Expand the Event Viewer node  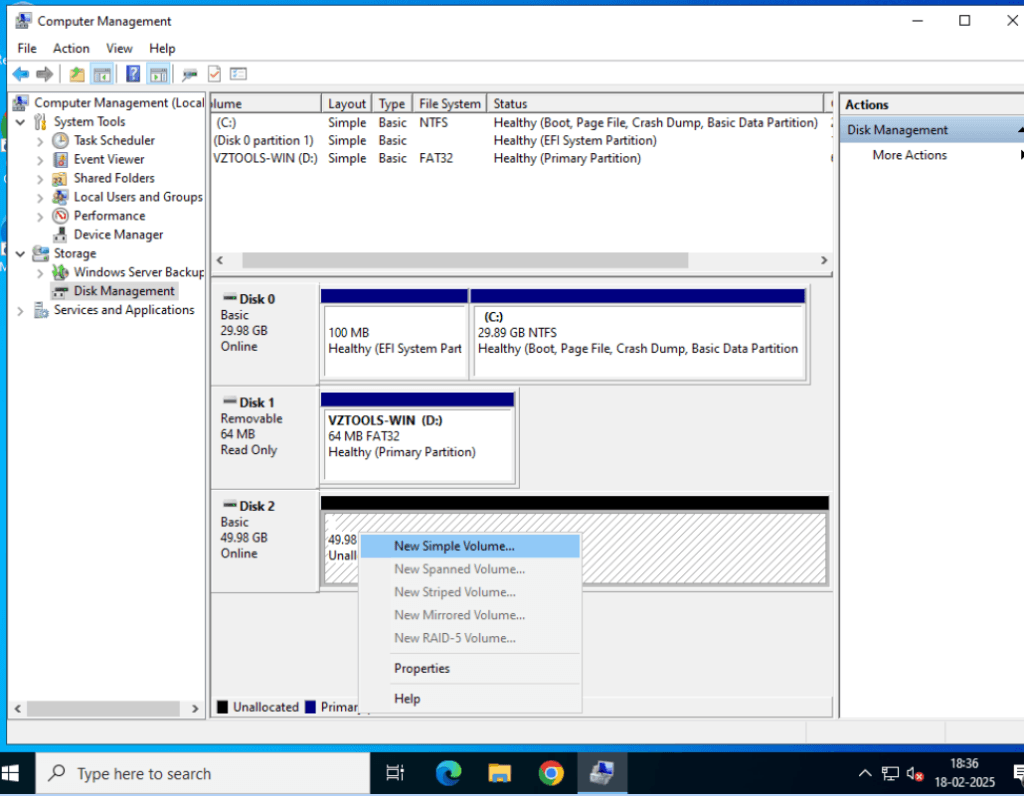pos(40,160)
